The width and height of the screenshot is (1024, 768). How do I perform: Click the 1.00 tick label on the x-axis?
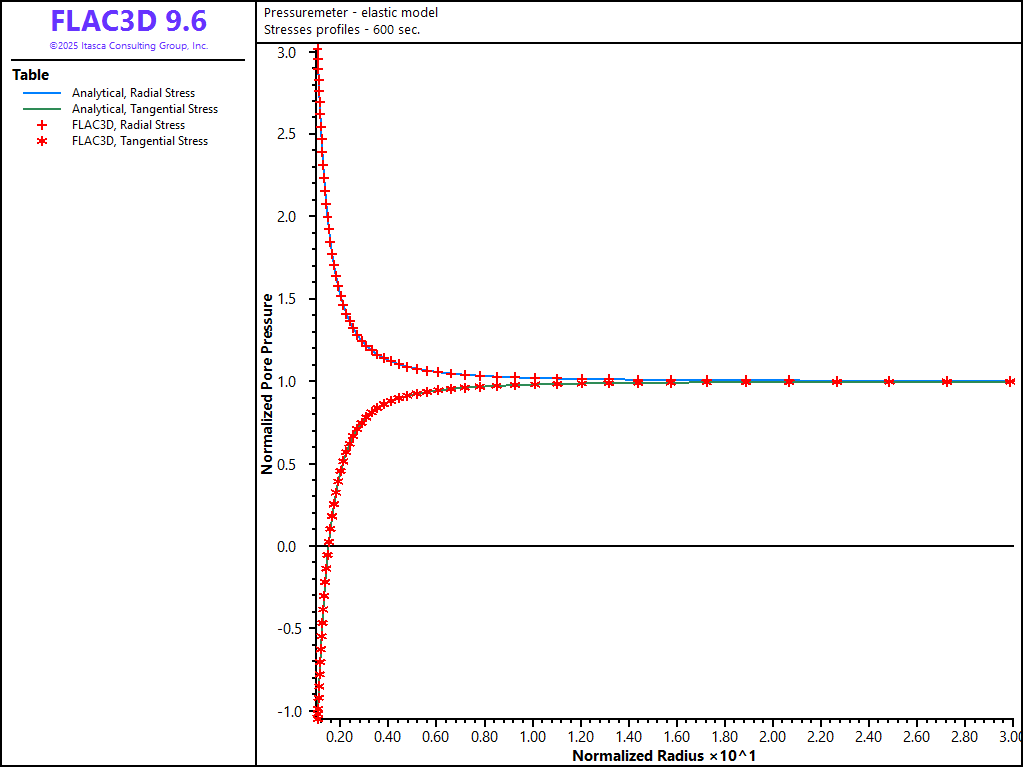532,737
